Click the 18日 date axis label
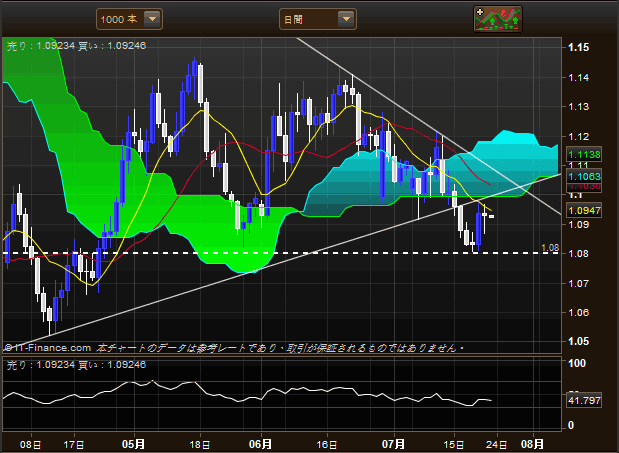619x453 pixels. point(199,445)
